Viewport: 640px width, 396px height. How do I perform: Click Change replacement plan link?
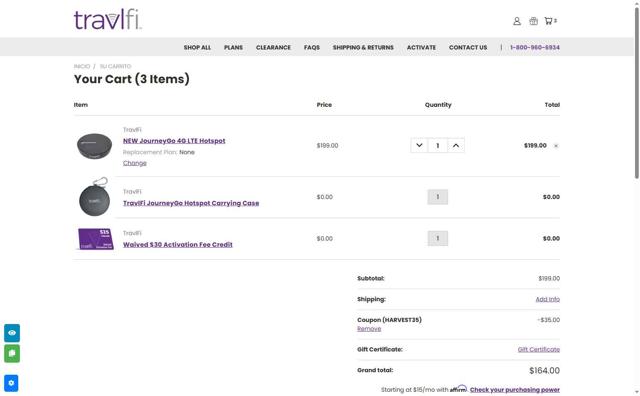tap(135, 163)
